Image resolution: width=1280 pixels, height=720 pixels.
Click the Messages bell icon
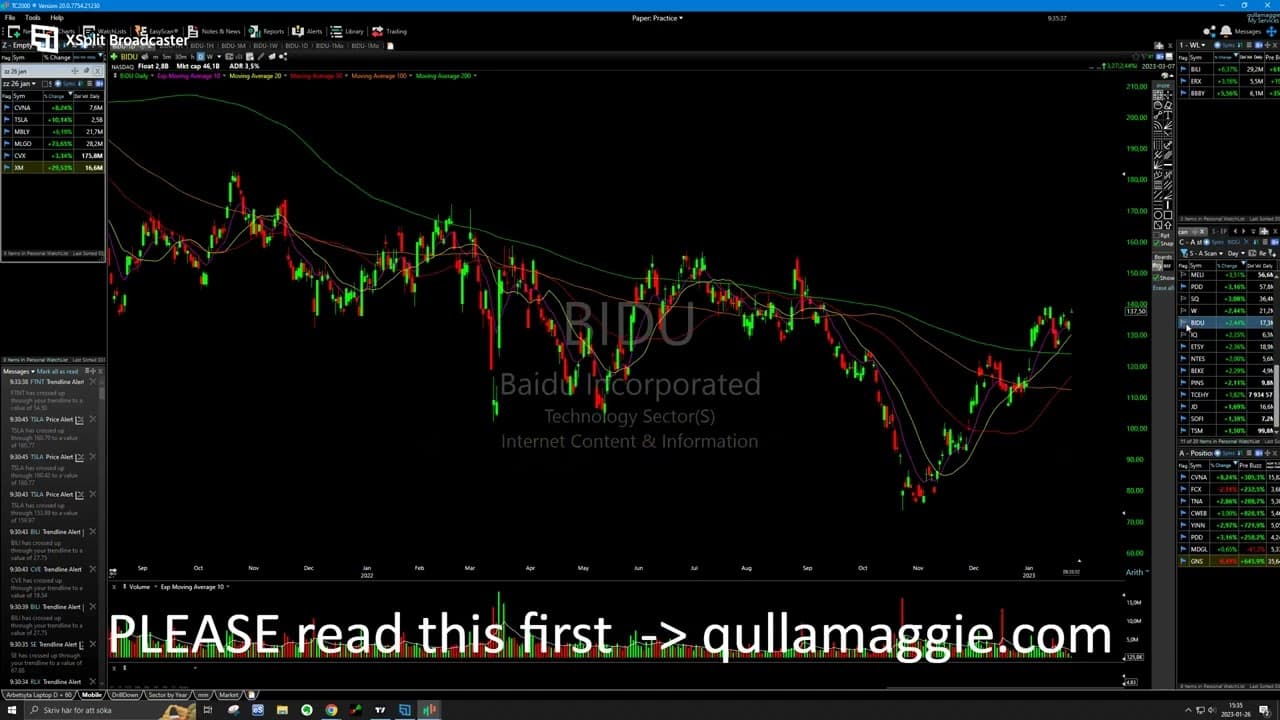(x=1227, y=31)
